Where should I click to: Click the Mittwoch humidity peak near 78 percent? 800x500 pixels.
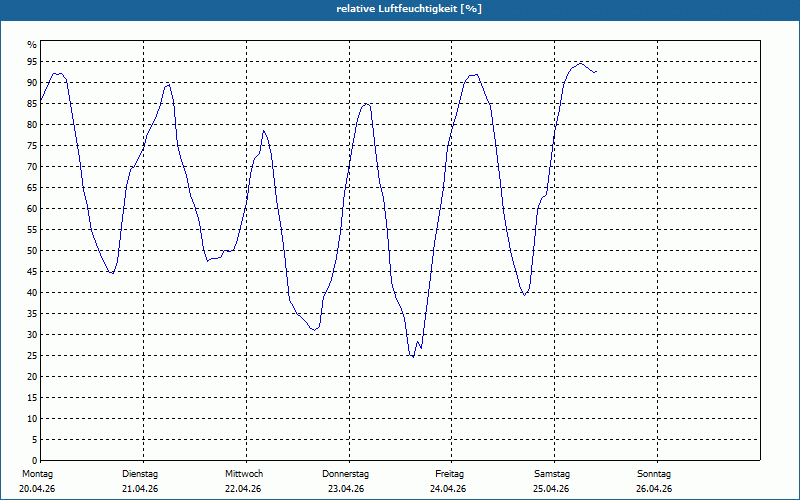(264, 131)
